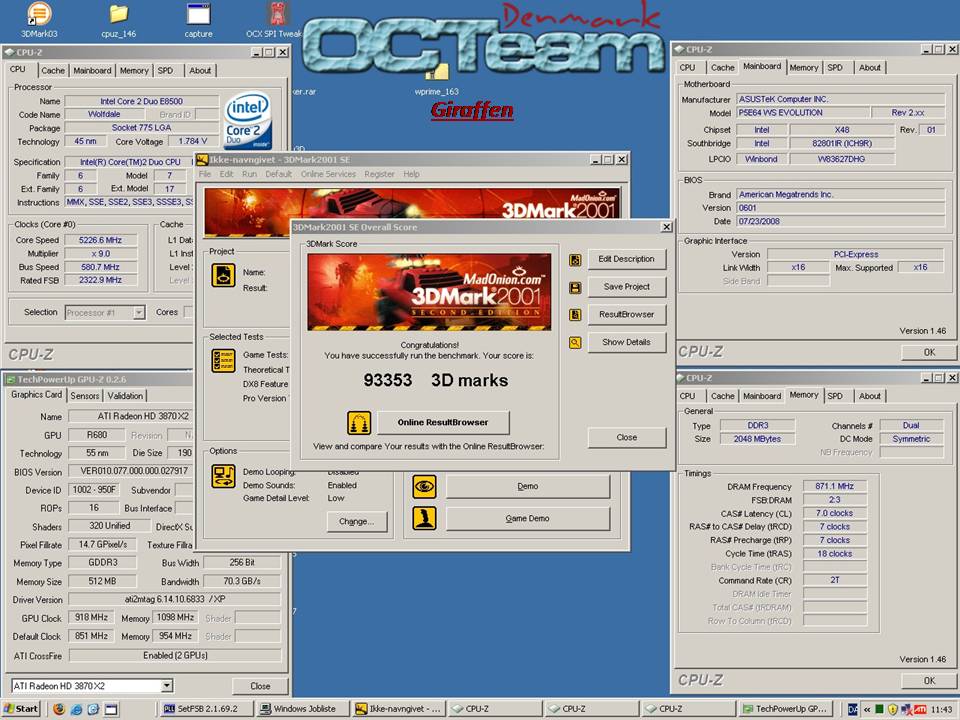This screenshot has width=960, height=720.
Task: Click the Change... options button
Action: (356, 522)
